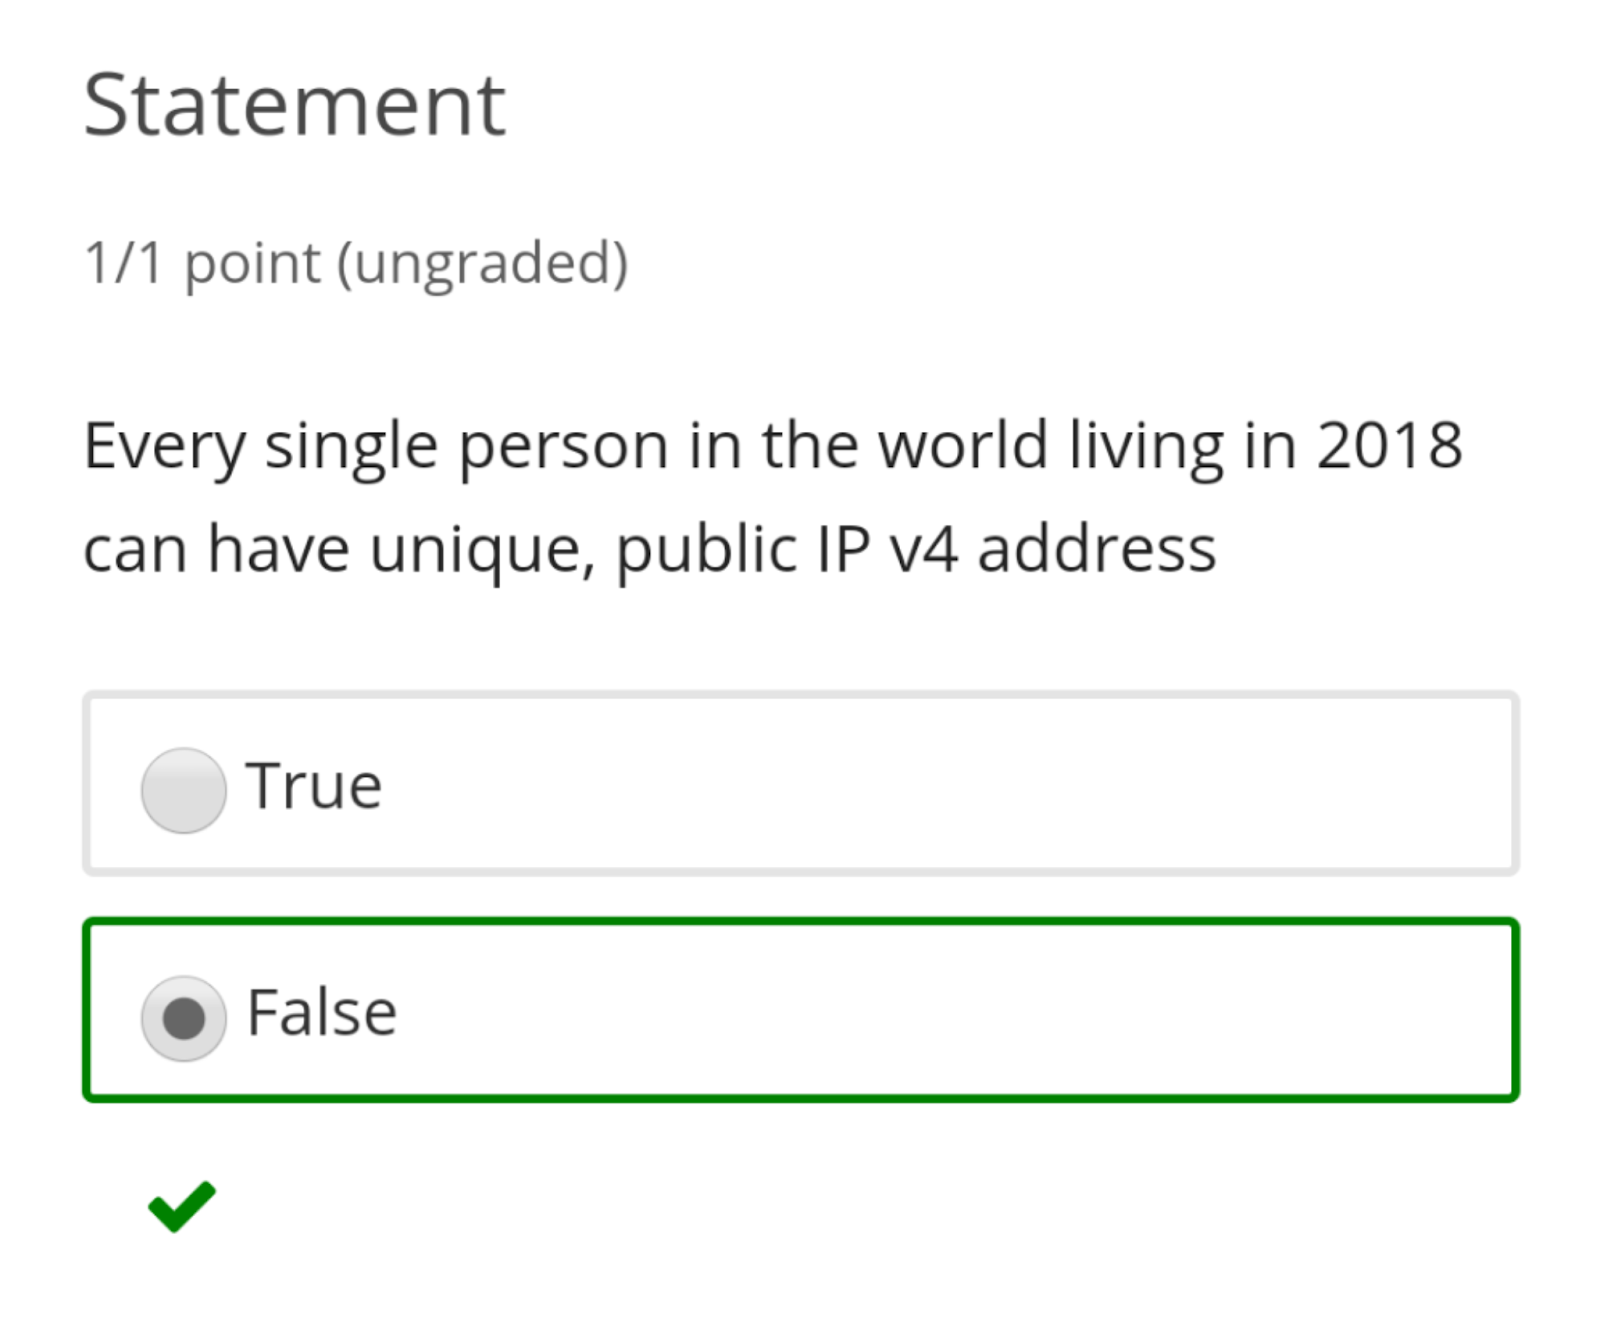1600x1323 pixels.
Task: Click the "True" answer label text
Action: coord(314,786)
